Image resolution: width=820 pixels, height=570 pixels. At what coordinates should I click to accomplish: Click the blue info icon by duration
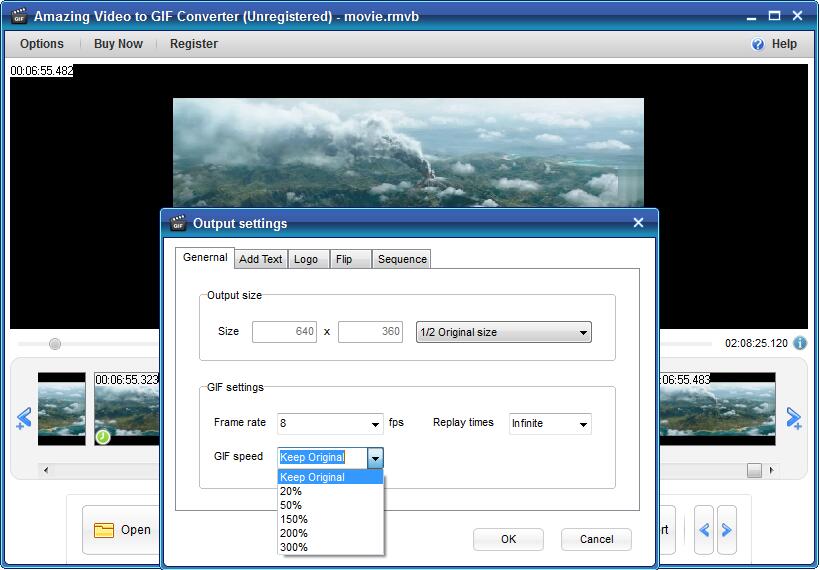pyautogui.click(x=800, y=343)
